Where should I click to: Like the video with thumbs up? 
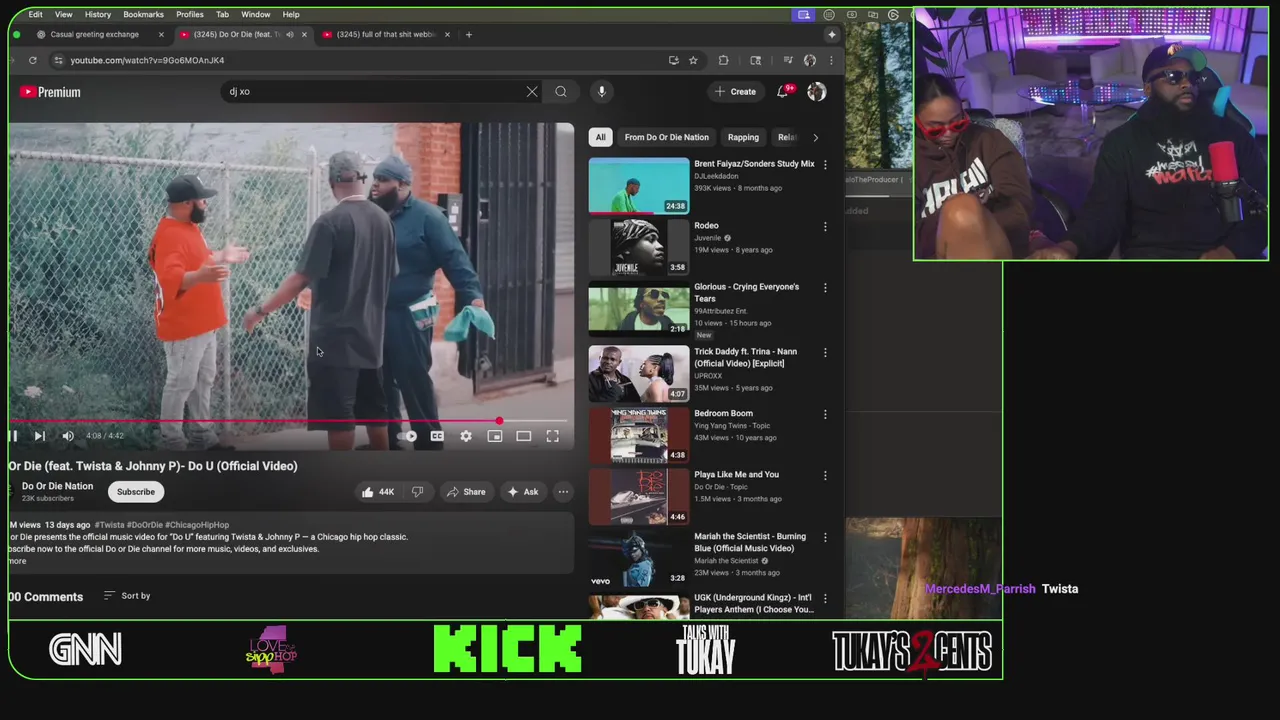click(x=378, y=492)
